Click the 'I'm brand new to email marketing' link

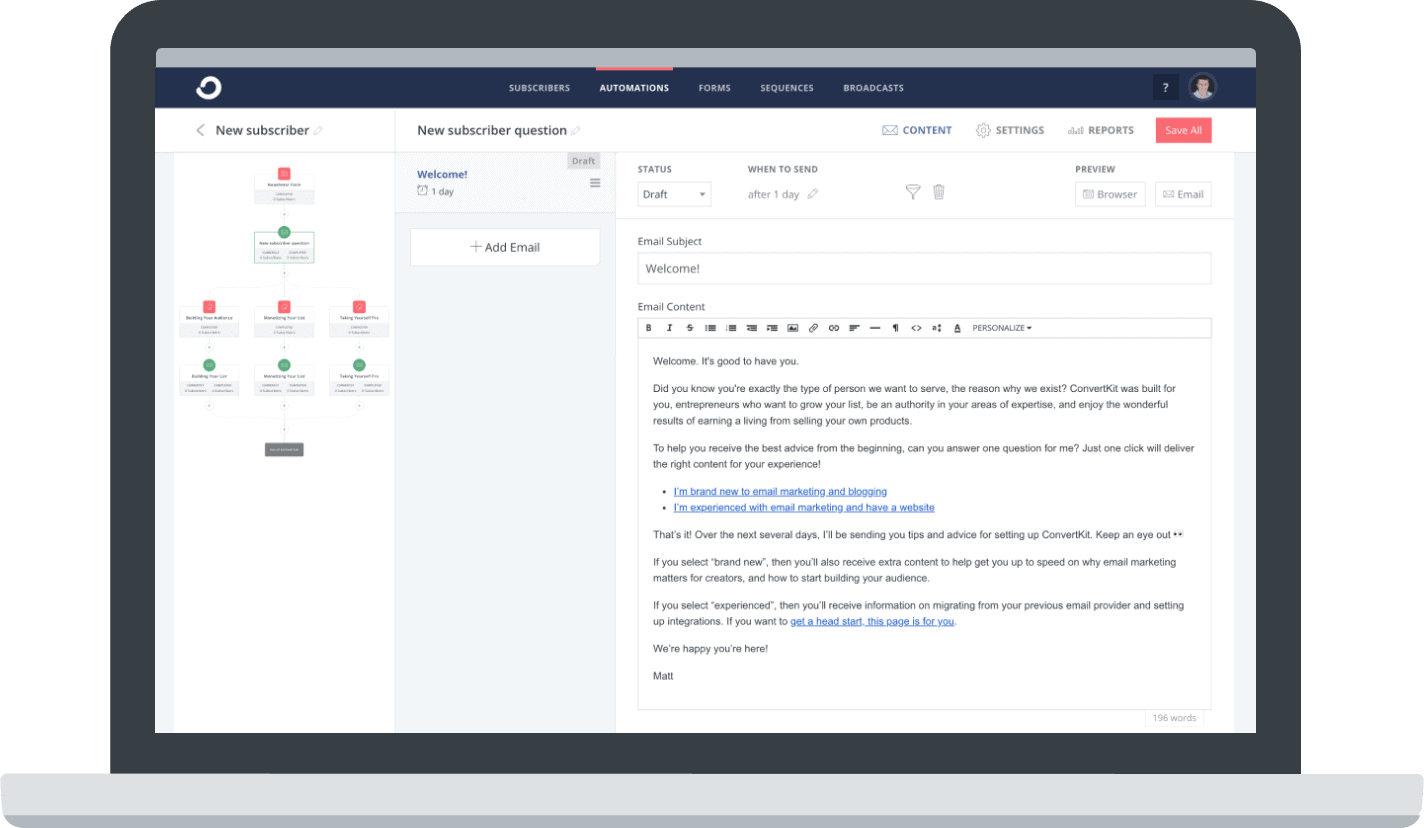pyautogui.click(x=780, y=491)
